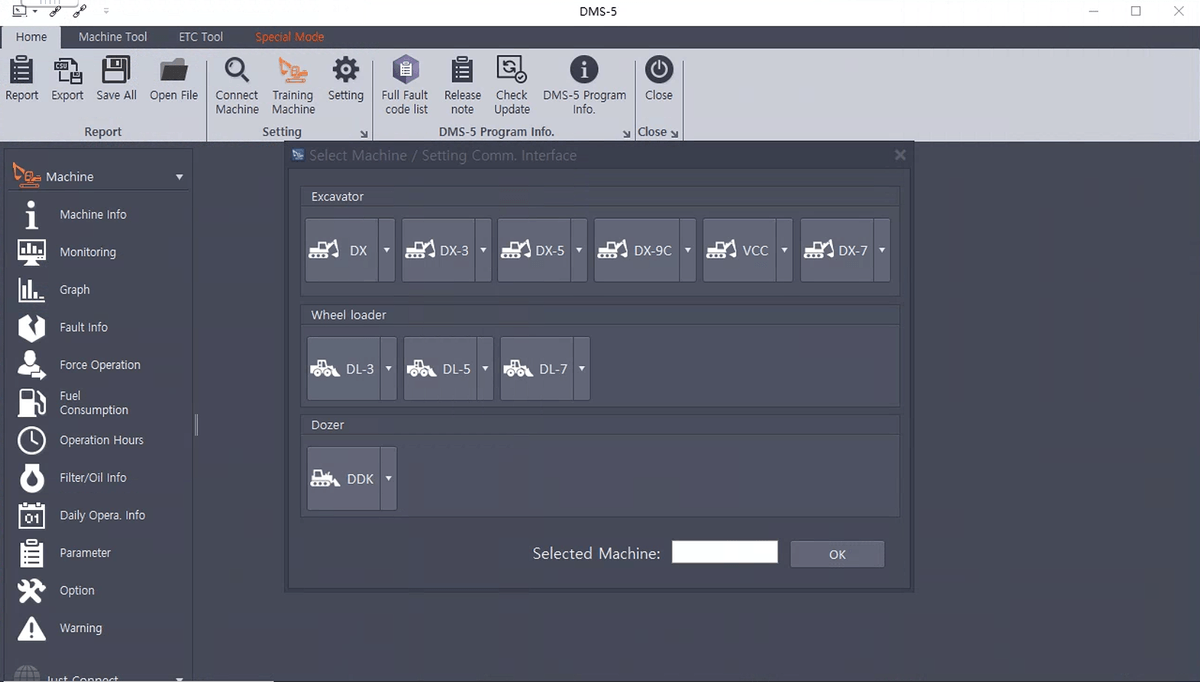Collapse the Machine sidebar section
Image resolution: width=1200 pixels, height=682 pixels.
[180, 177]
